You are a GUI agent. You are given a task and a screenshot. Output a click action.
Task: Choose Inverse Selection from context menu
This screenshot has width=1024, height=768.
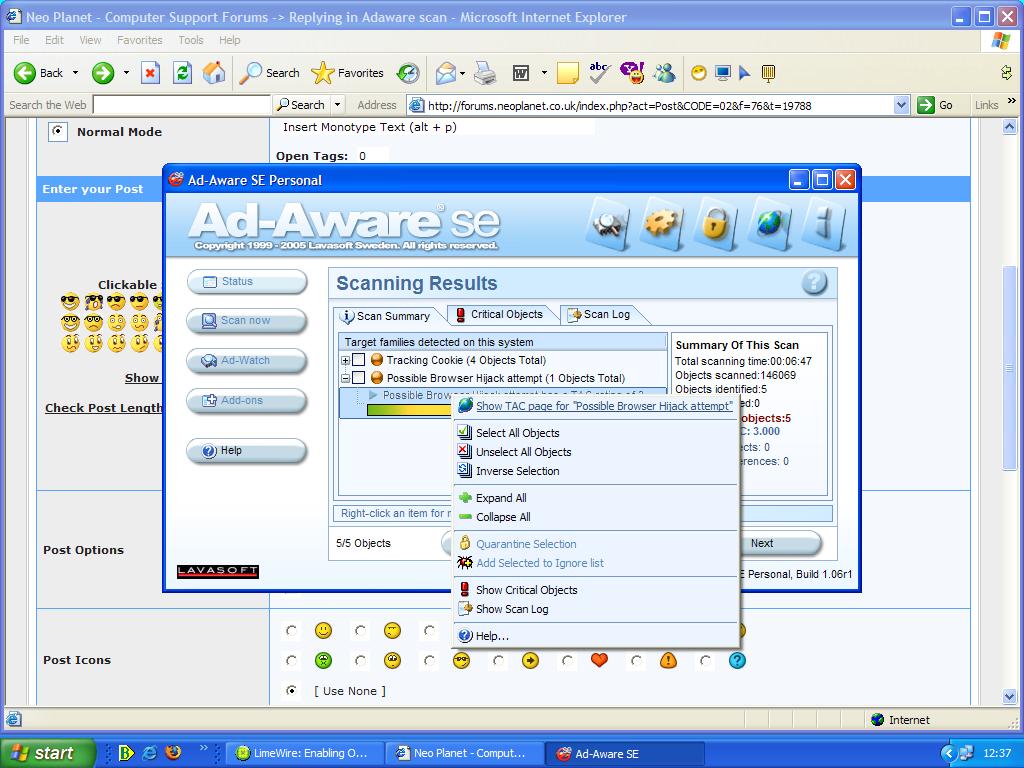click(x=517, y=470)
